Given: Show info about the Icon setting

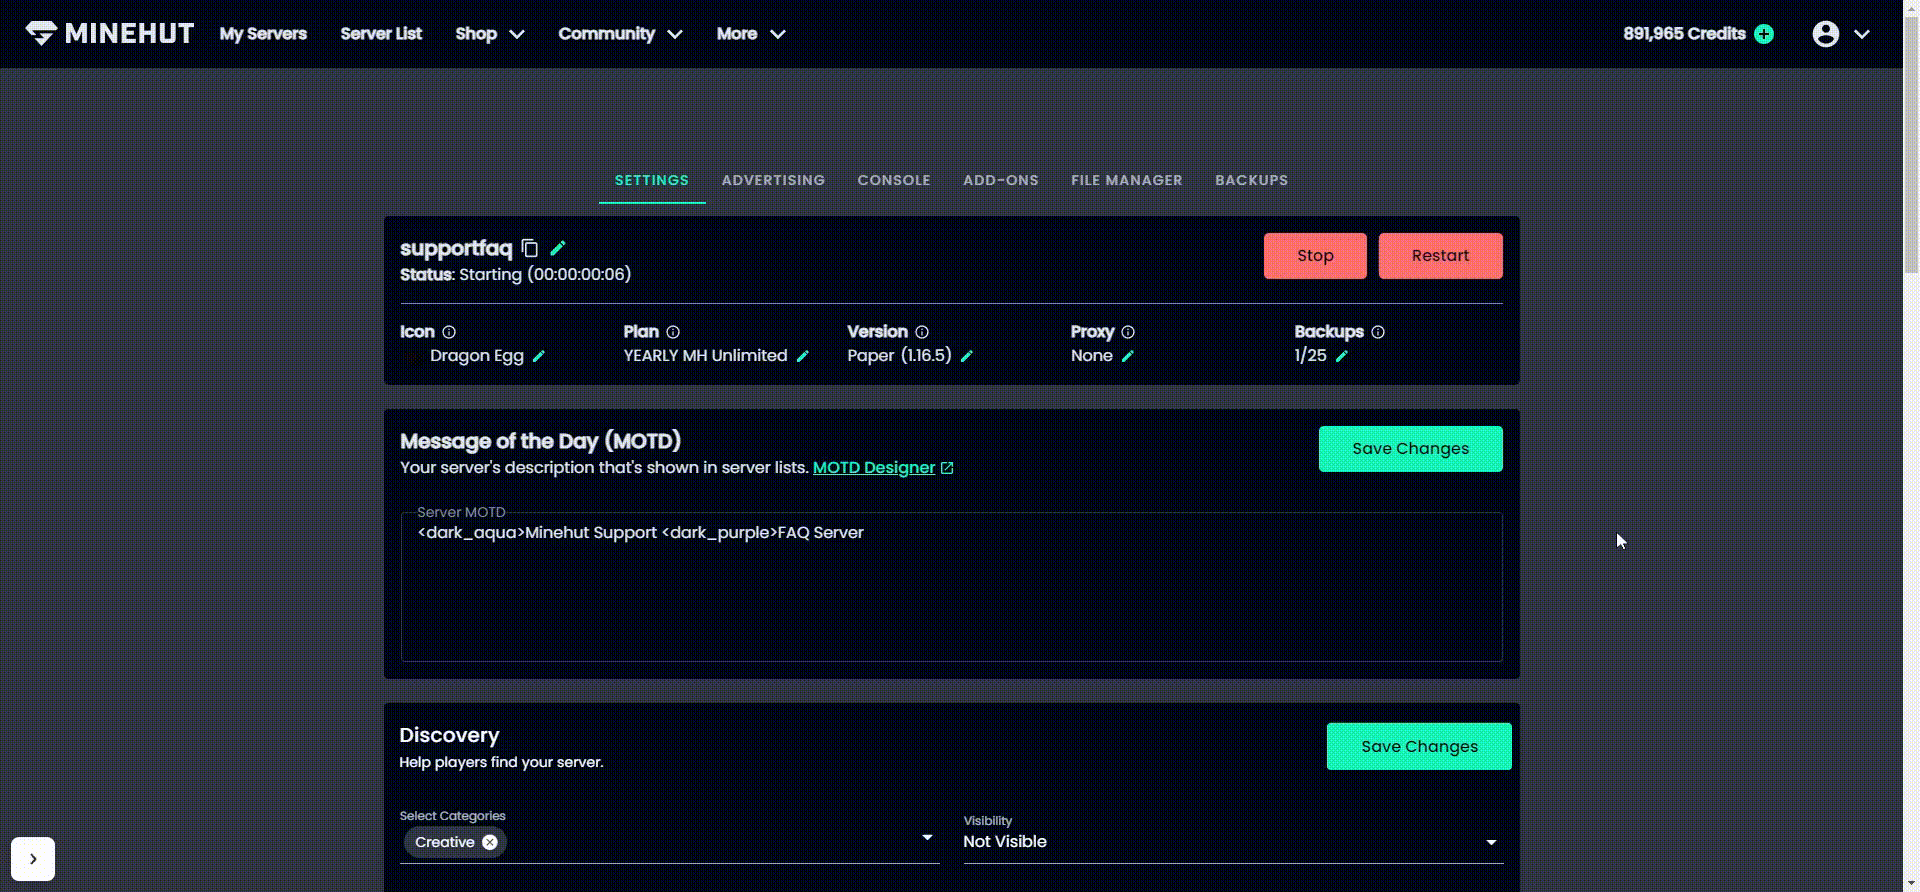Looking at the screenshot, I should pos(449,332).
